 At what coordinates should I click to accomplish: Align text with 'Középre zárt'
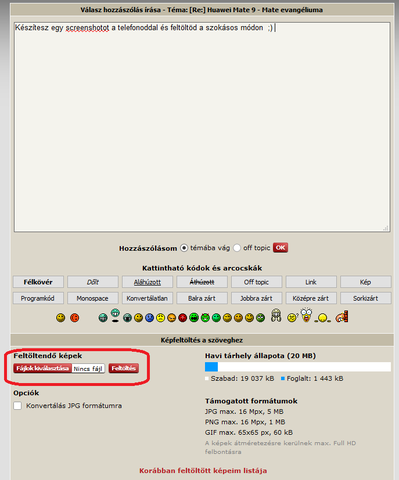tap(311, 298)
